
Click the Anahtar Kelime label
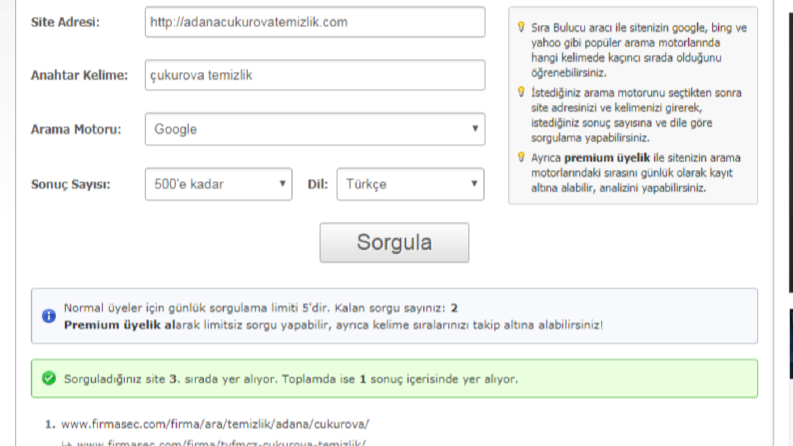pos(79,75)
